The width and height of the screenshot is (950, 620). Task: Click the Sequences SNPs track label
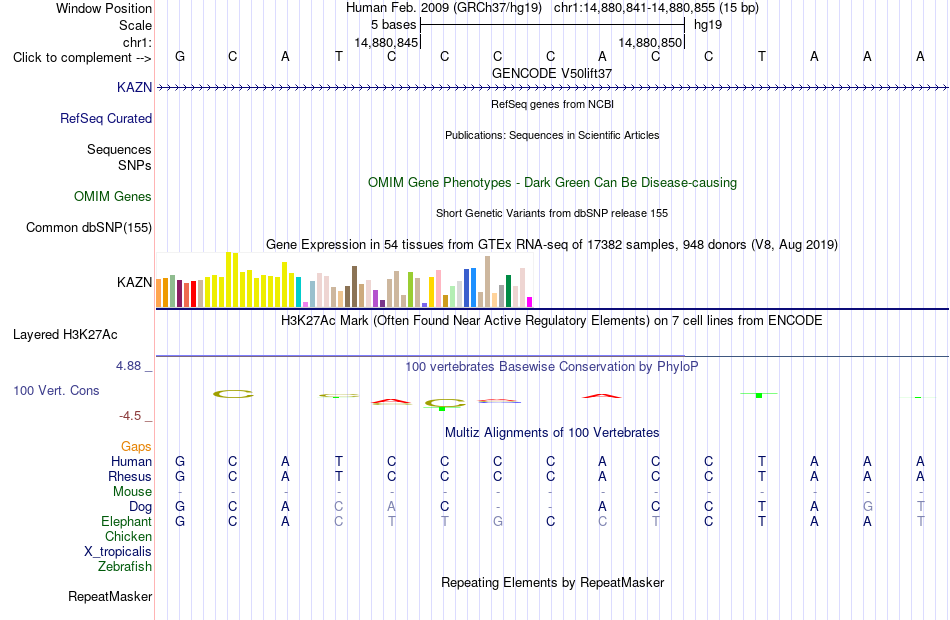point(119,157)
